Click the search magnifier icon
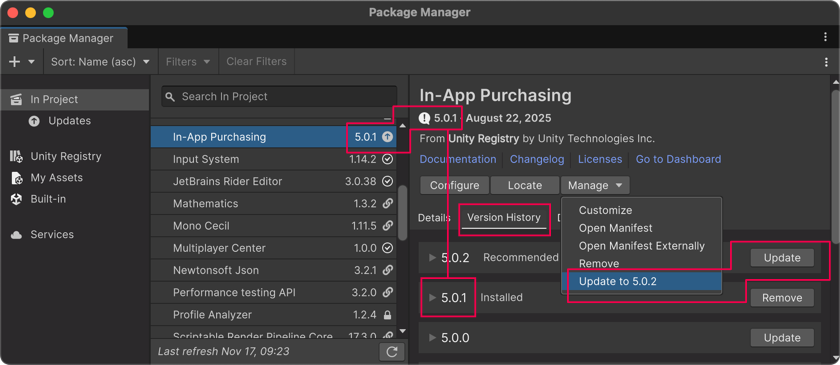Viewport: 840px width, 365px height. pyautogui.click(x=170, y=97)
